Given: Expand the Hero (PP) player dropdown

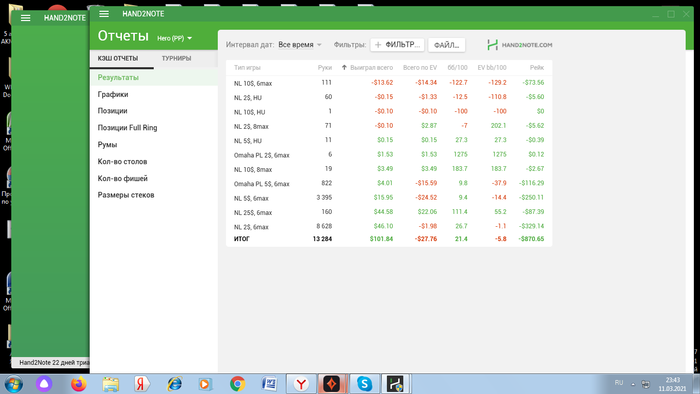Looking at the screenshot, I should (x=175, y=38).
